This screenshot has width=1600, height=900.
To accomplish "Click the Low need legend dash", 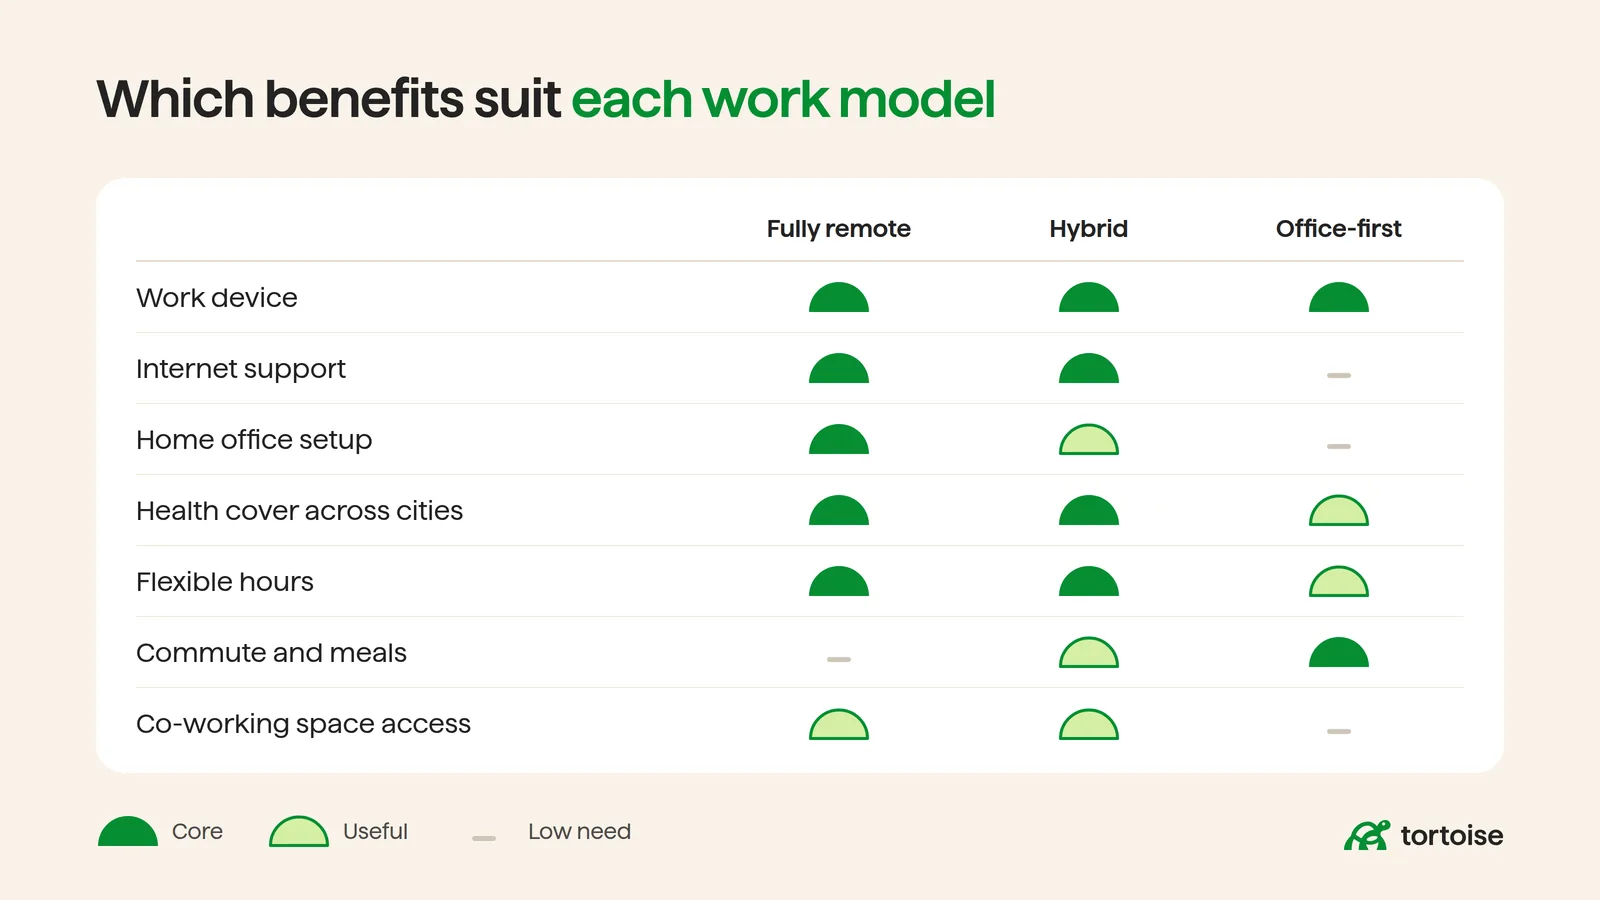I will pos(484,838).
